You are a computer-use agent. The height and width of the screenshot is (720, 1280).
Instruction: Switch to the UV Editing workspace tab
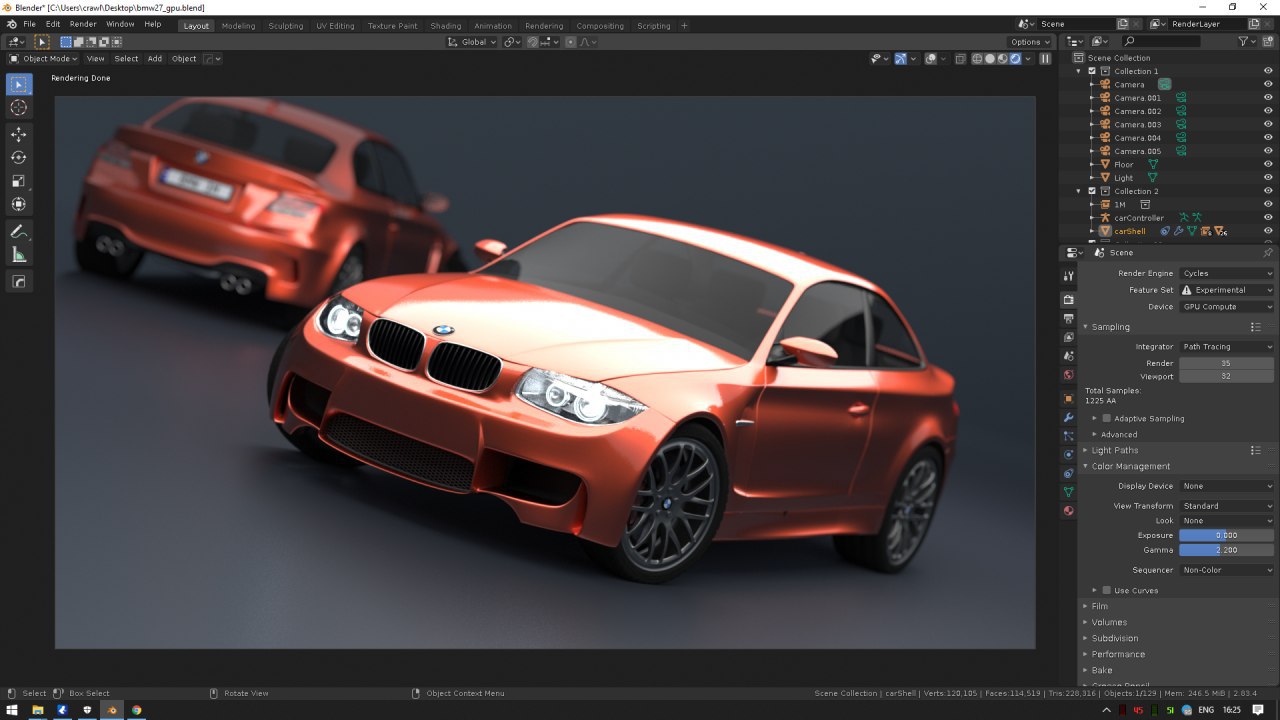pos(335,26)
